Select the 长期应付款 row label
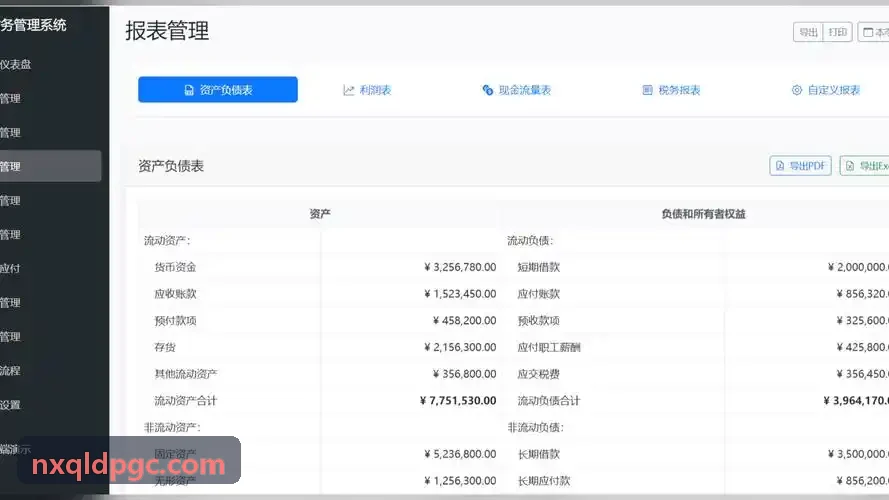The height and width of the screenshot is (500, 889). point(544,480)
